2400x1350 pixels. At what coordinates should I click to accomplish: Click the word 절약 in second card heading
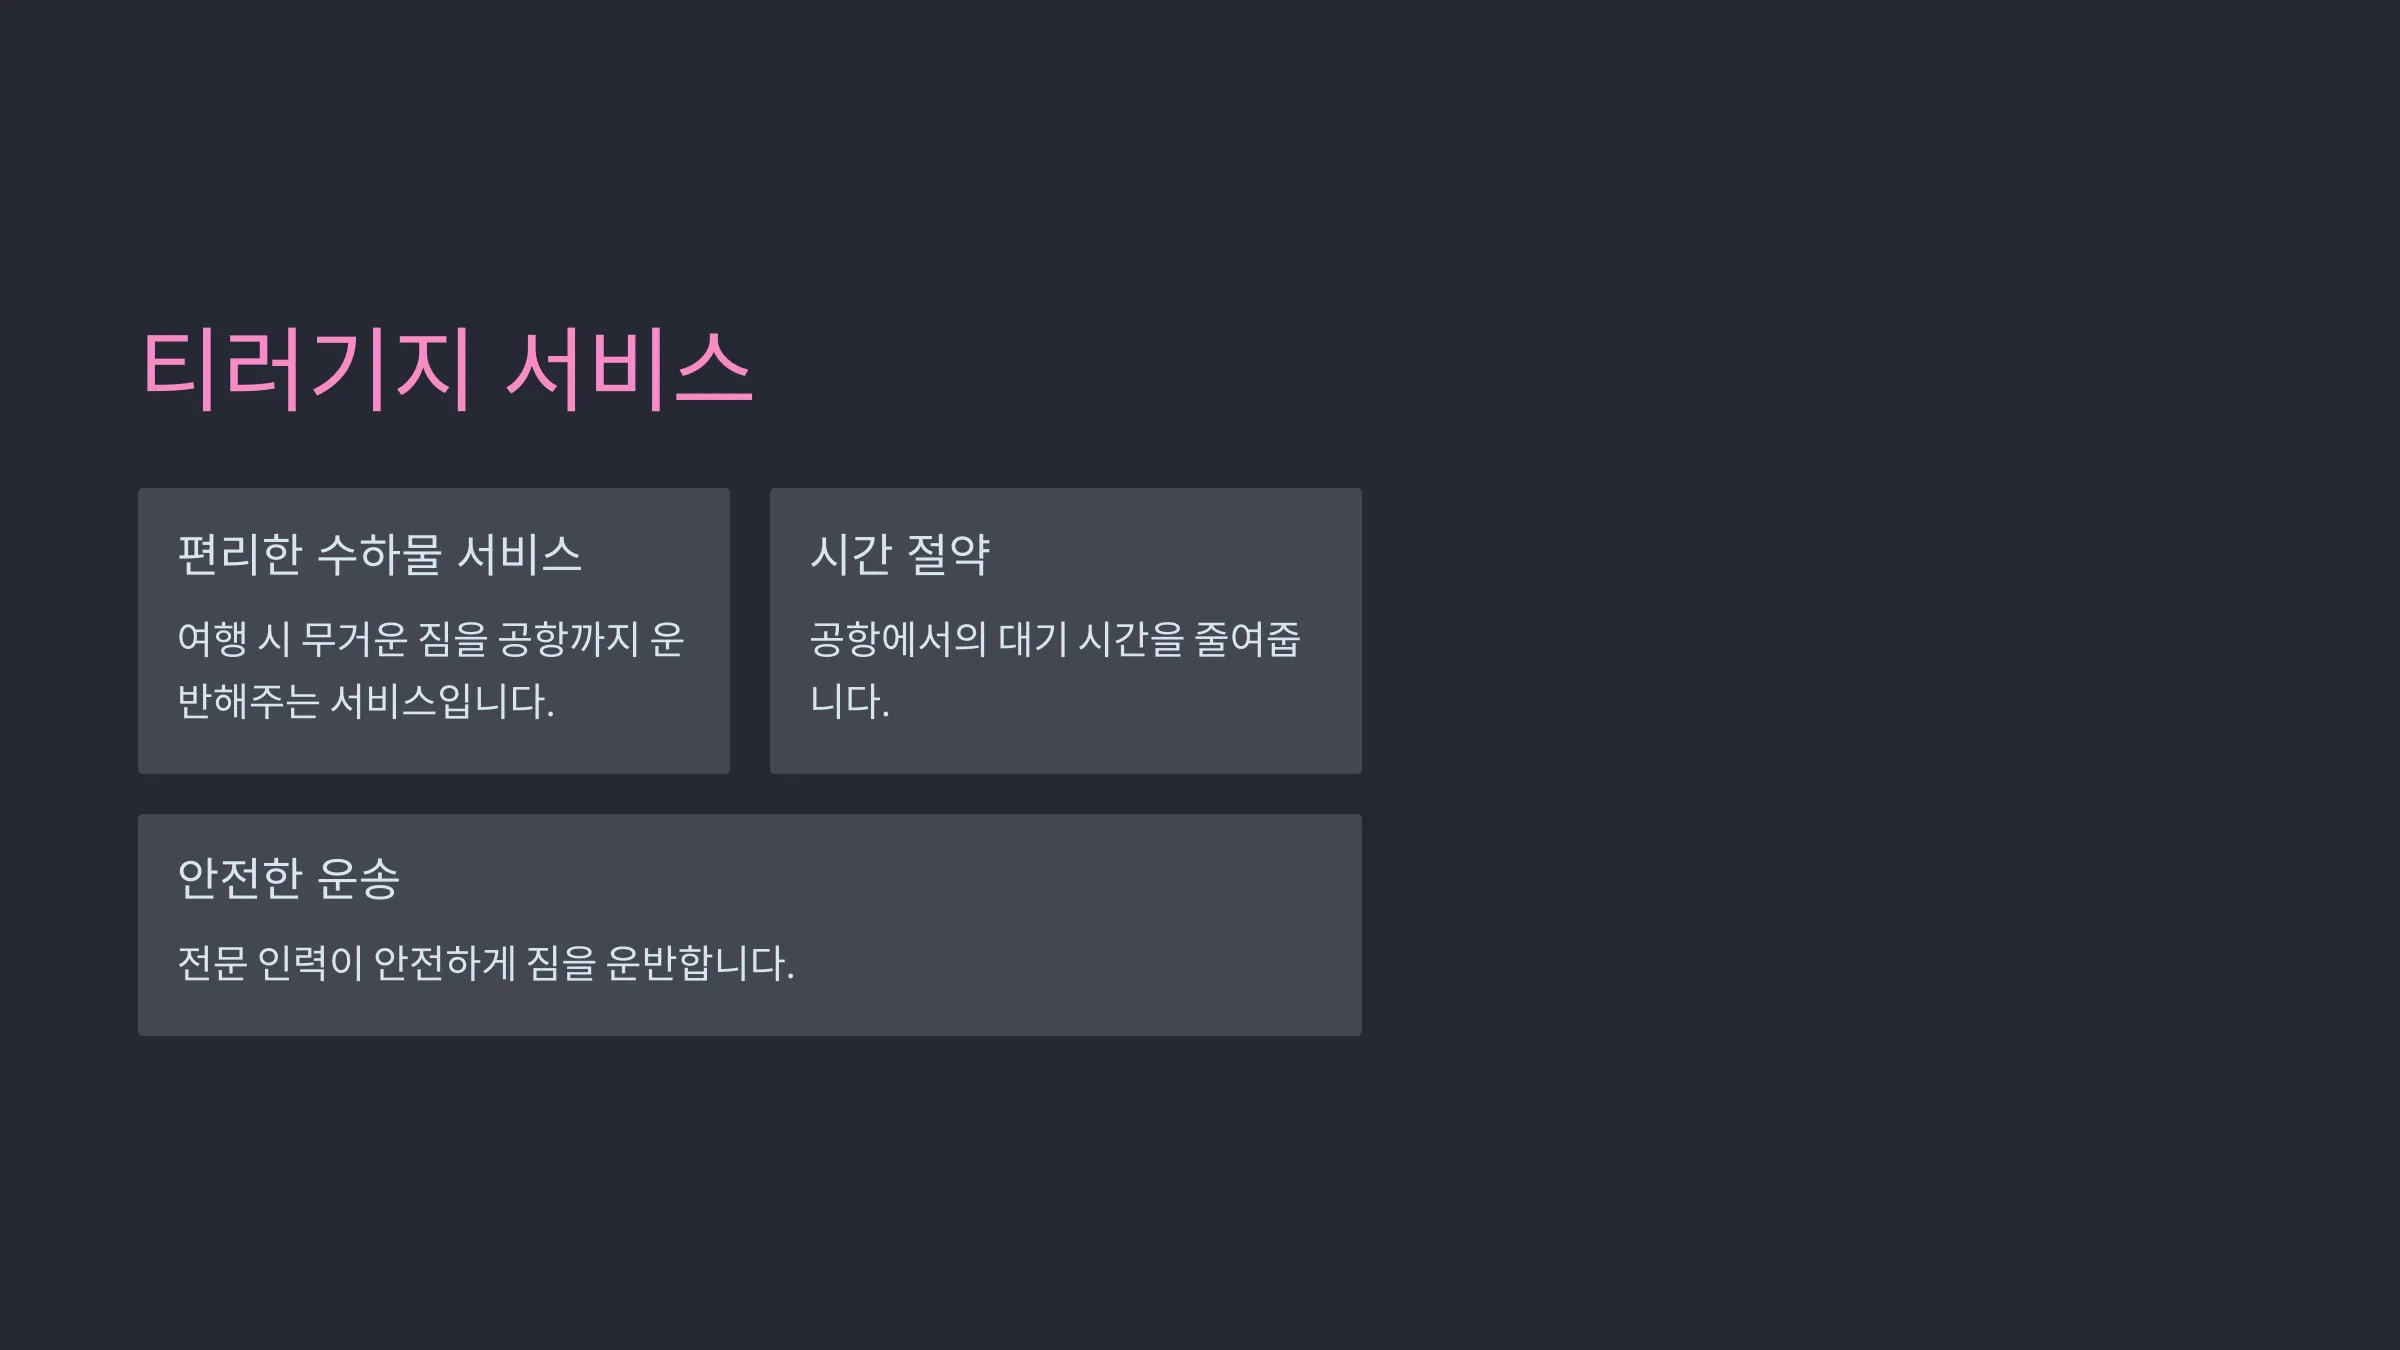click(948, 554)
